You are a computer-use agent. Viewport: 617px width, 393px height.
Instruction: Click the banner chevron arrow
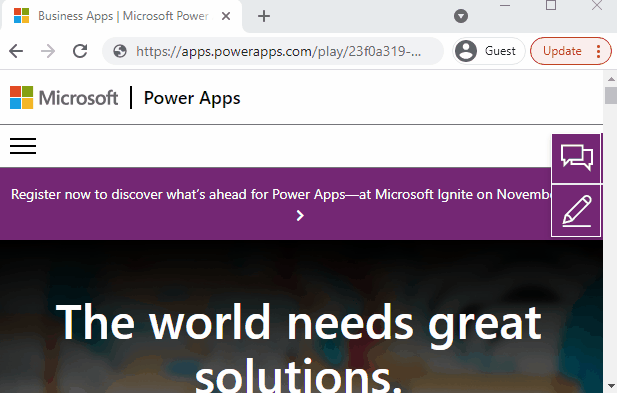click(x=300, y=216)
